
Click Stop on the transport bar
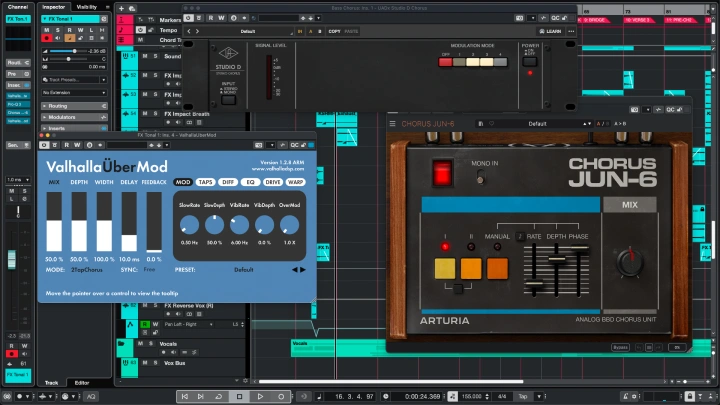[x=239, y=396]
